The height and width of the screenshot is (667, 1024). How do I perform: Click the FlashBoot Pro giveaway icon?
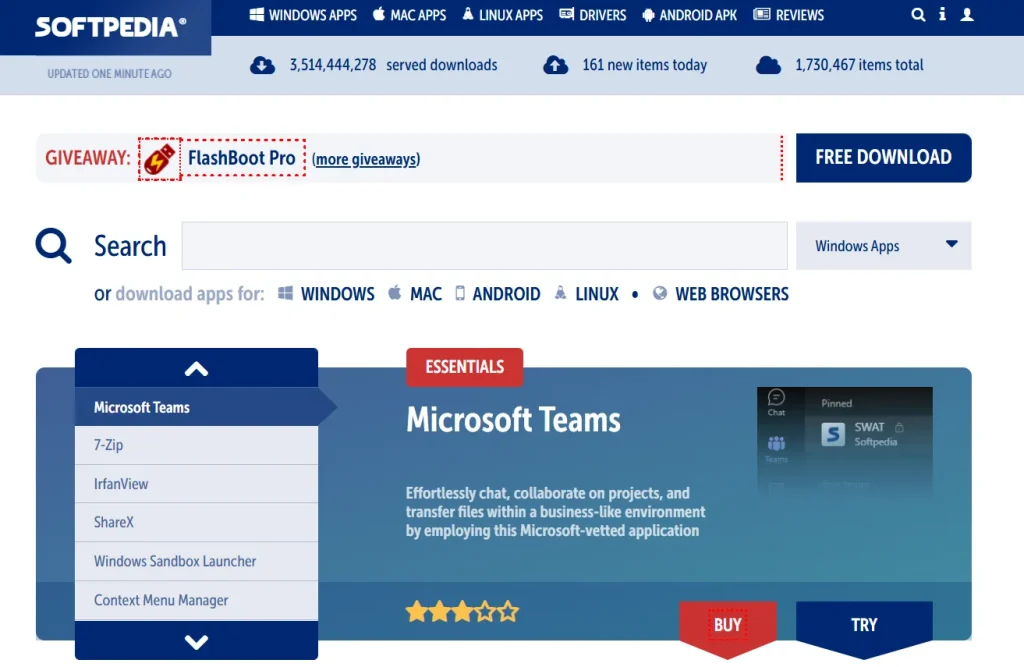(159, 159)
